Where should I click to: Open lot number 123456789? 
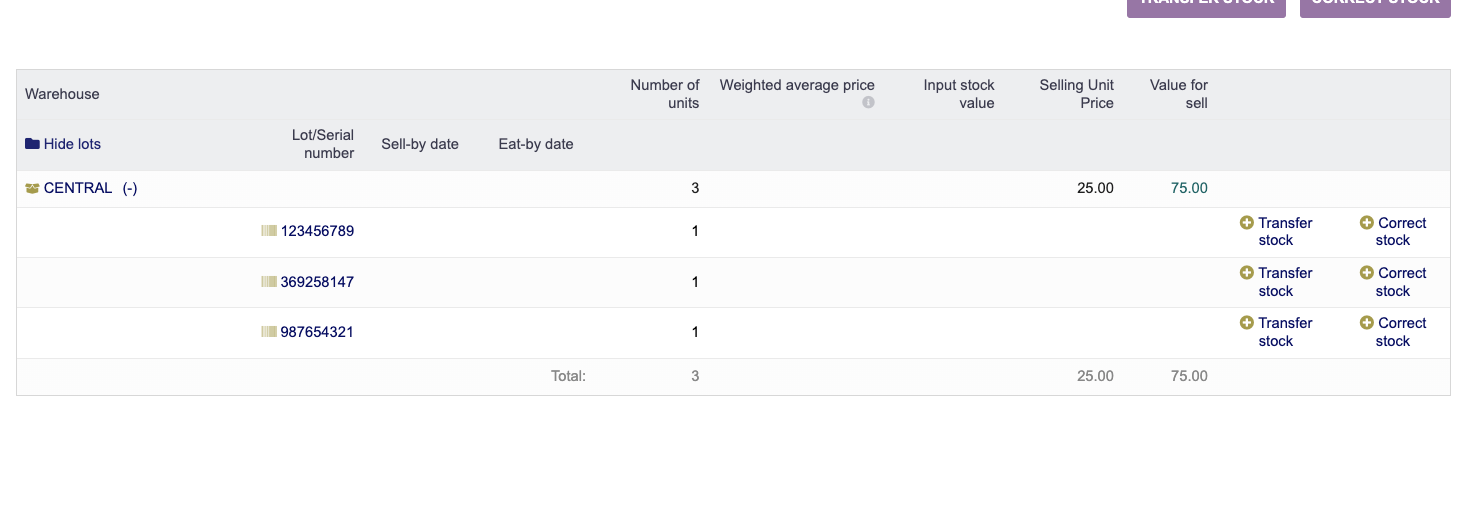[317, 231]
